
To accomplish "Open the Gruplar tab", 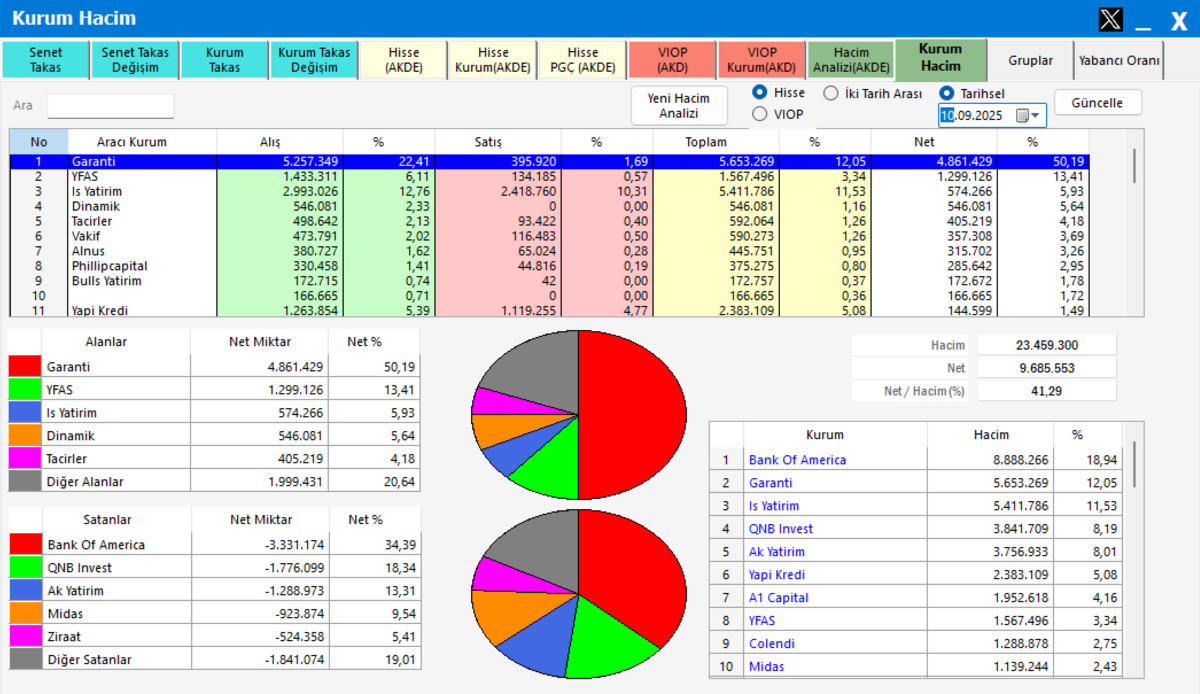I will (1030, 60).
